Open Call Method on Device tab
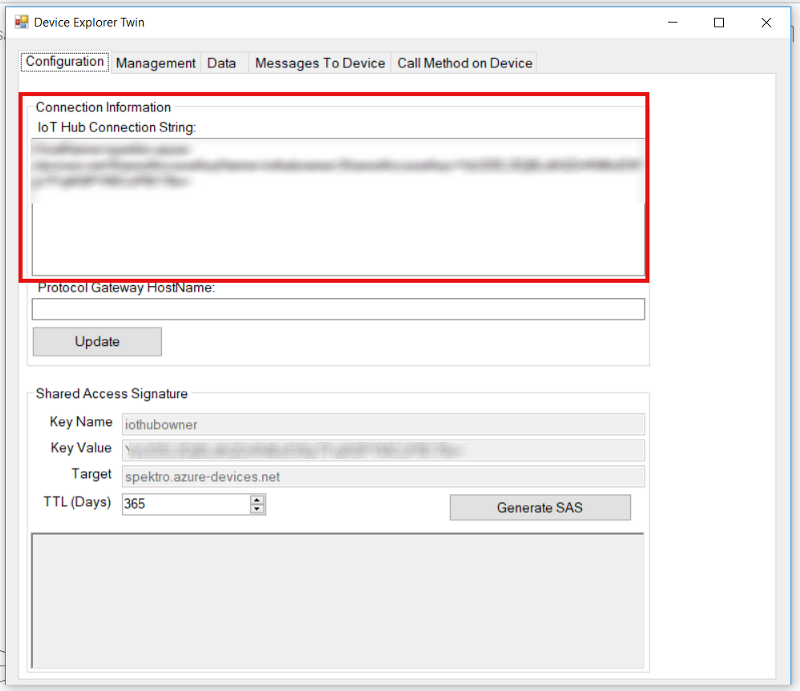 point(464,63)
